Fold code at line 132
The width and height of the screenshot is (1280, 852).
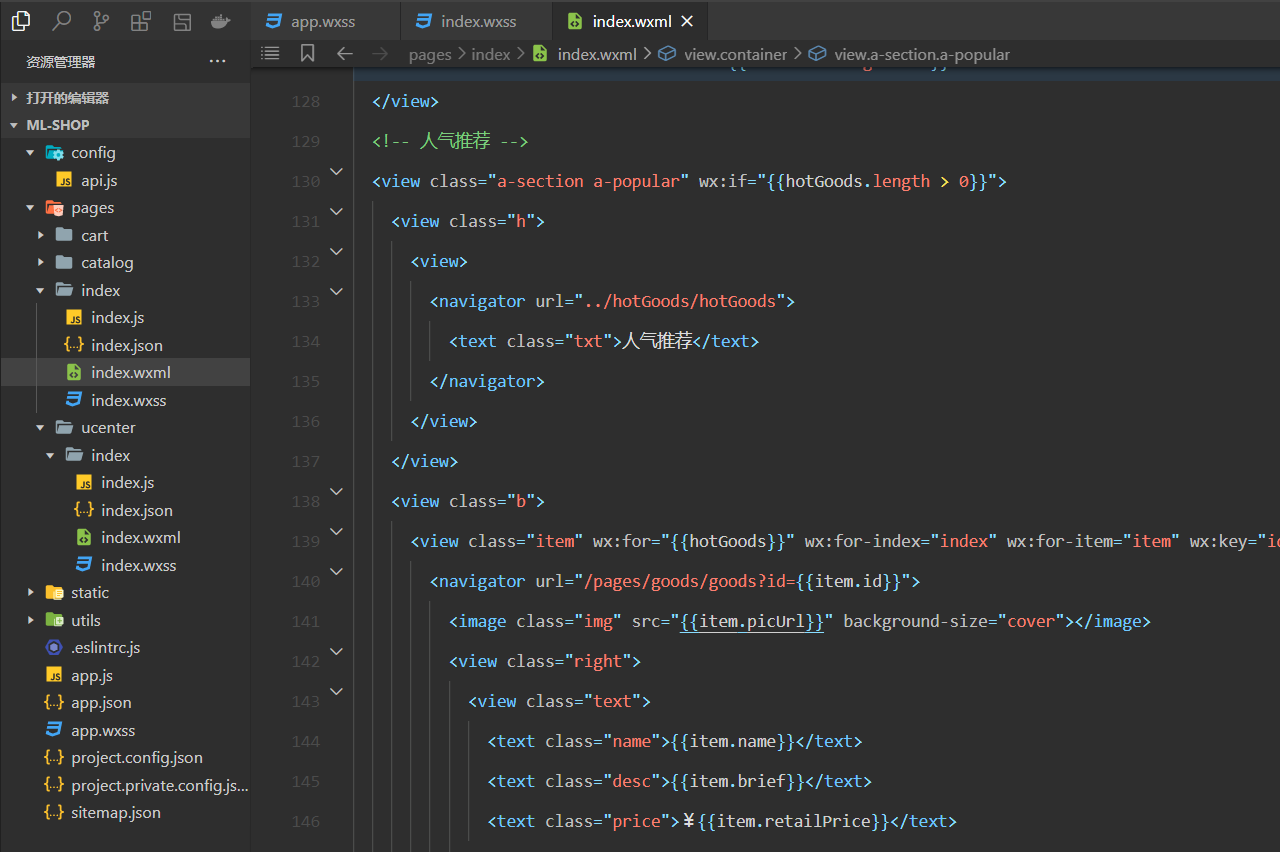click(337, 252)
